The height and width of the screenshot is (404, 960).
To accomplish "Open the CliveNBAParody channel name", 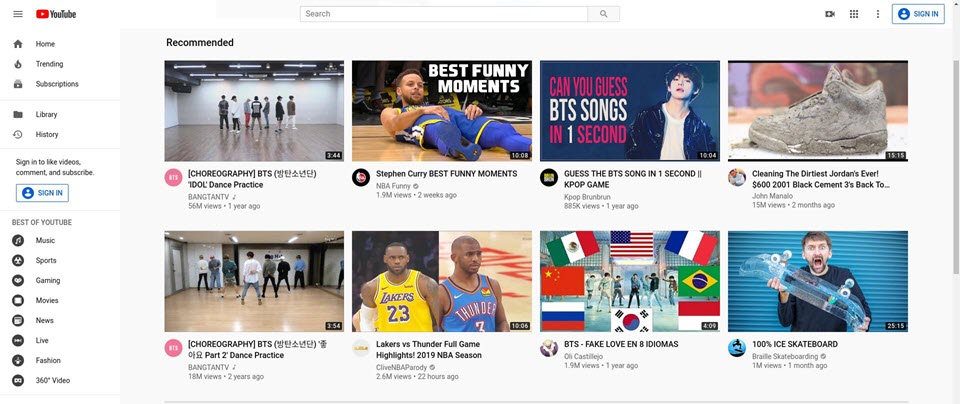I will tap(402, 367).
